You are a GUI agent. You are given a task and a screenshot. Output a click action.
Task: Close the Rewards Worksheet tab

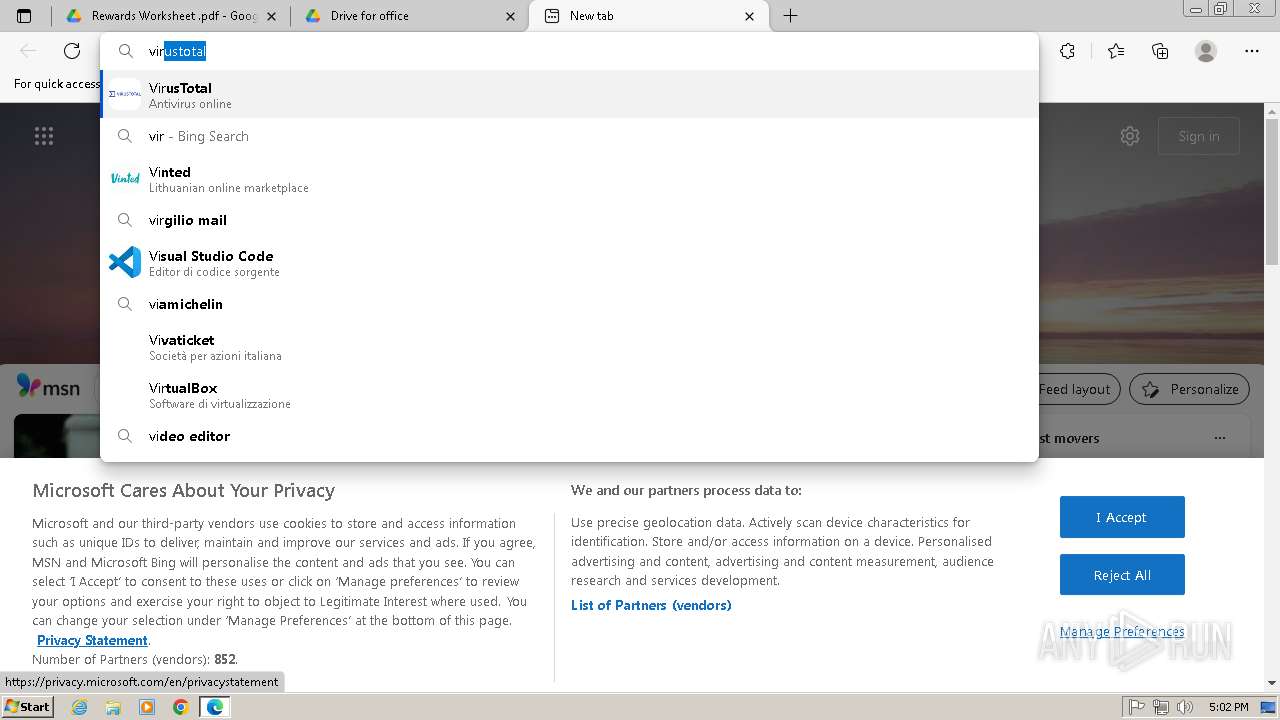pos(273,16)
